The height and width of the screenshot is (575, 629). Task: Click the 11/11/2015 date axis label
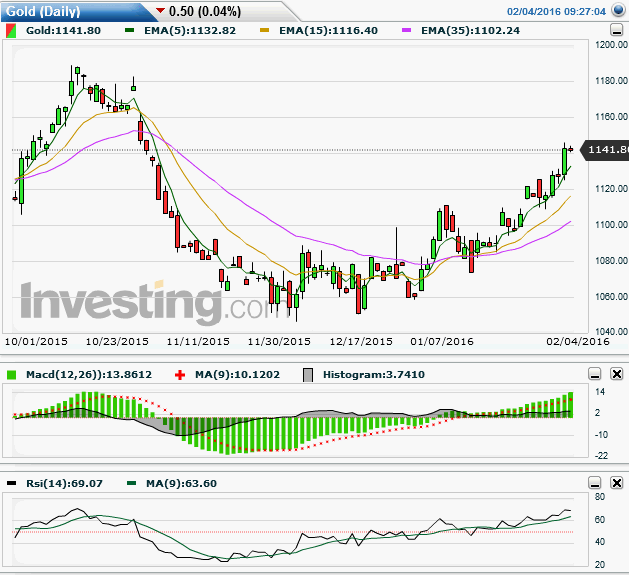[198, 341]
